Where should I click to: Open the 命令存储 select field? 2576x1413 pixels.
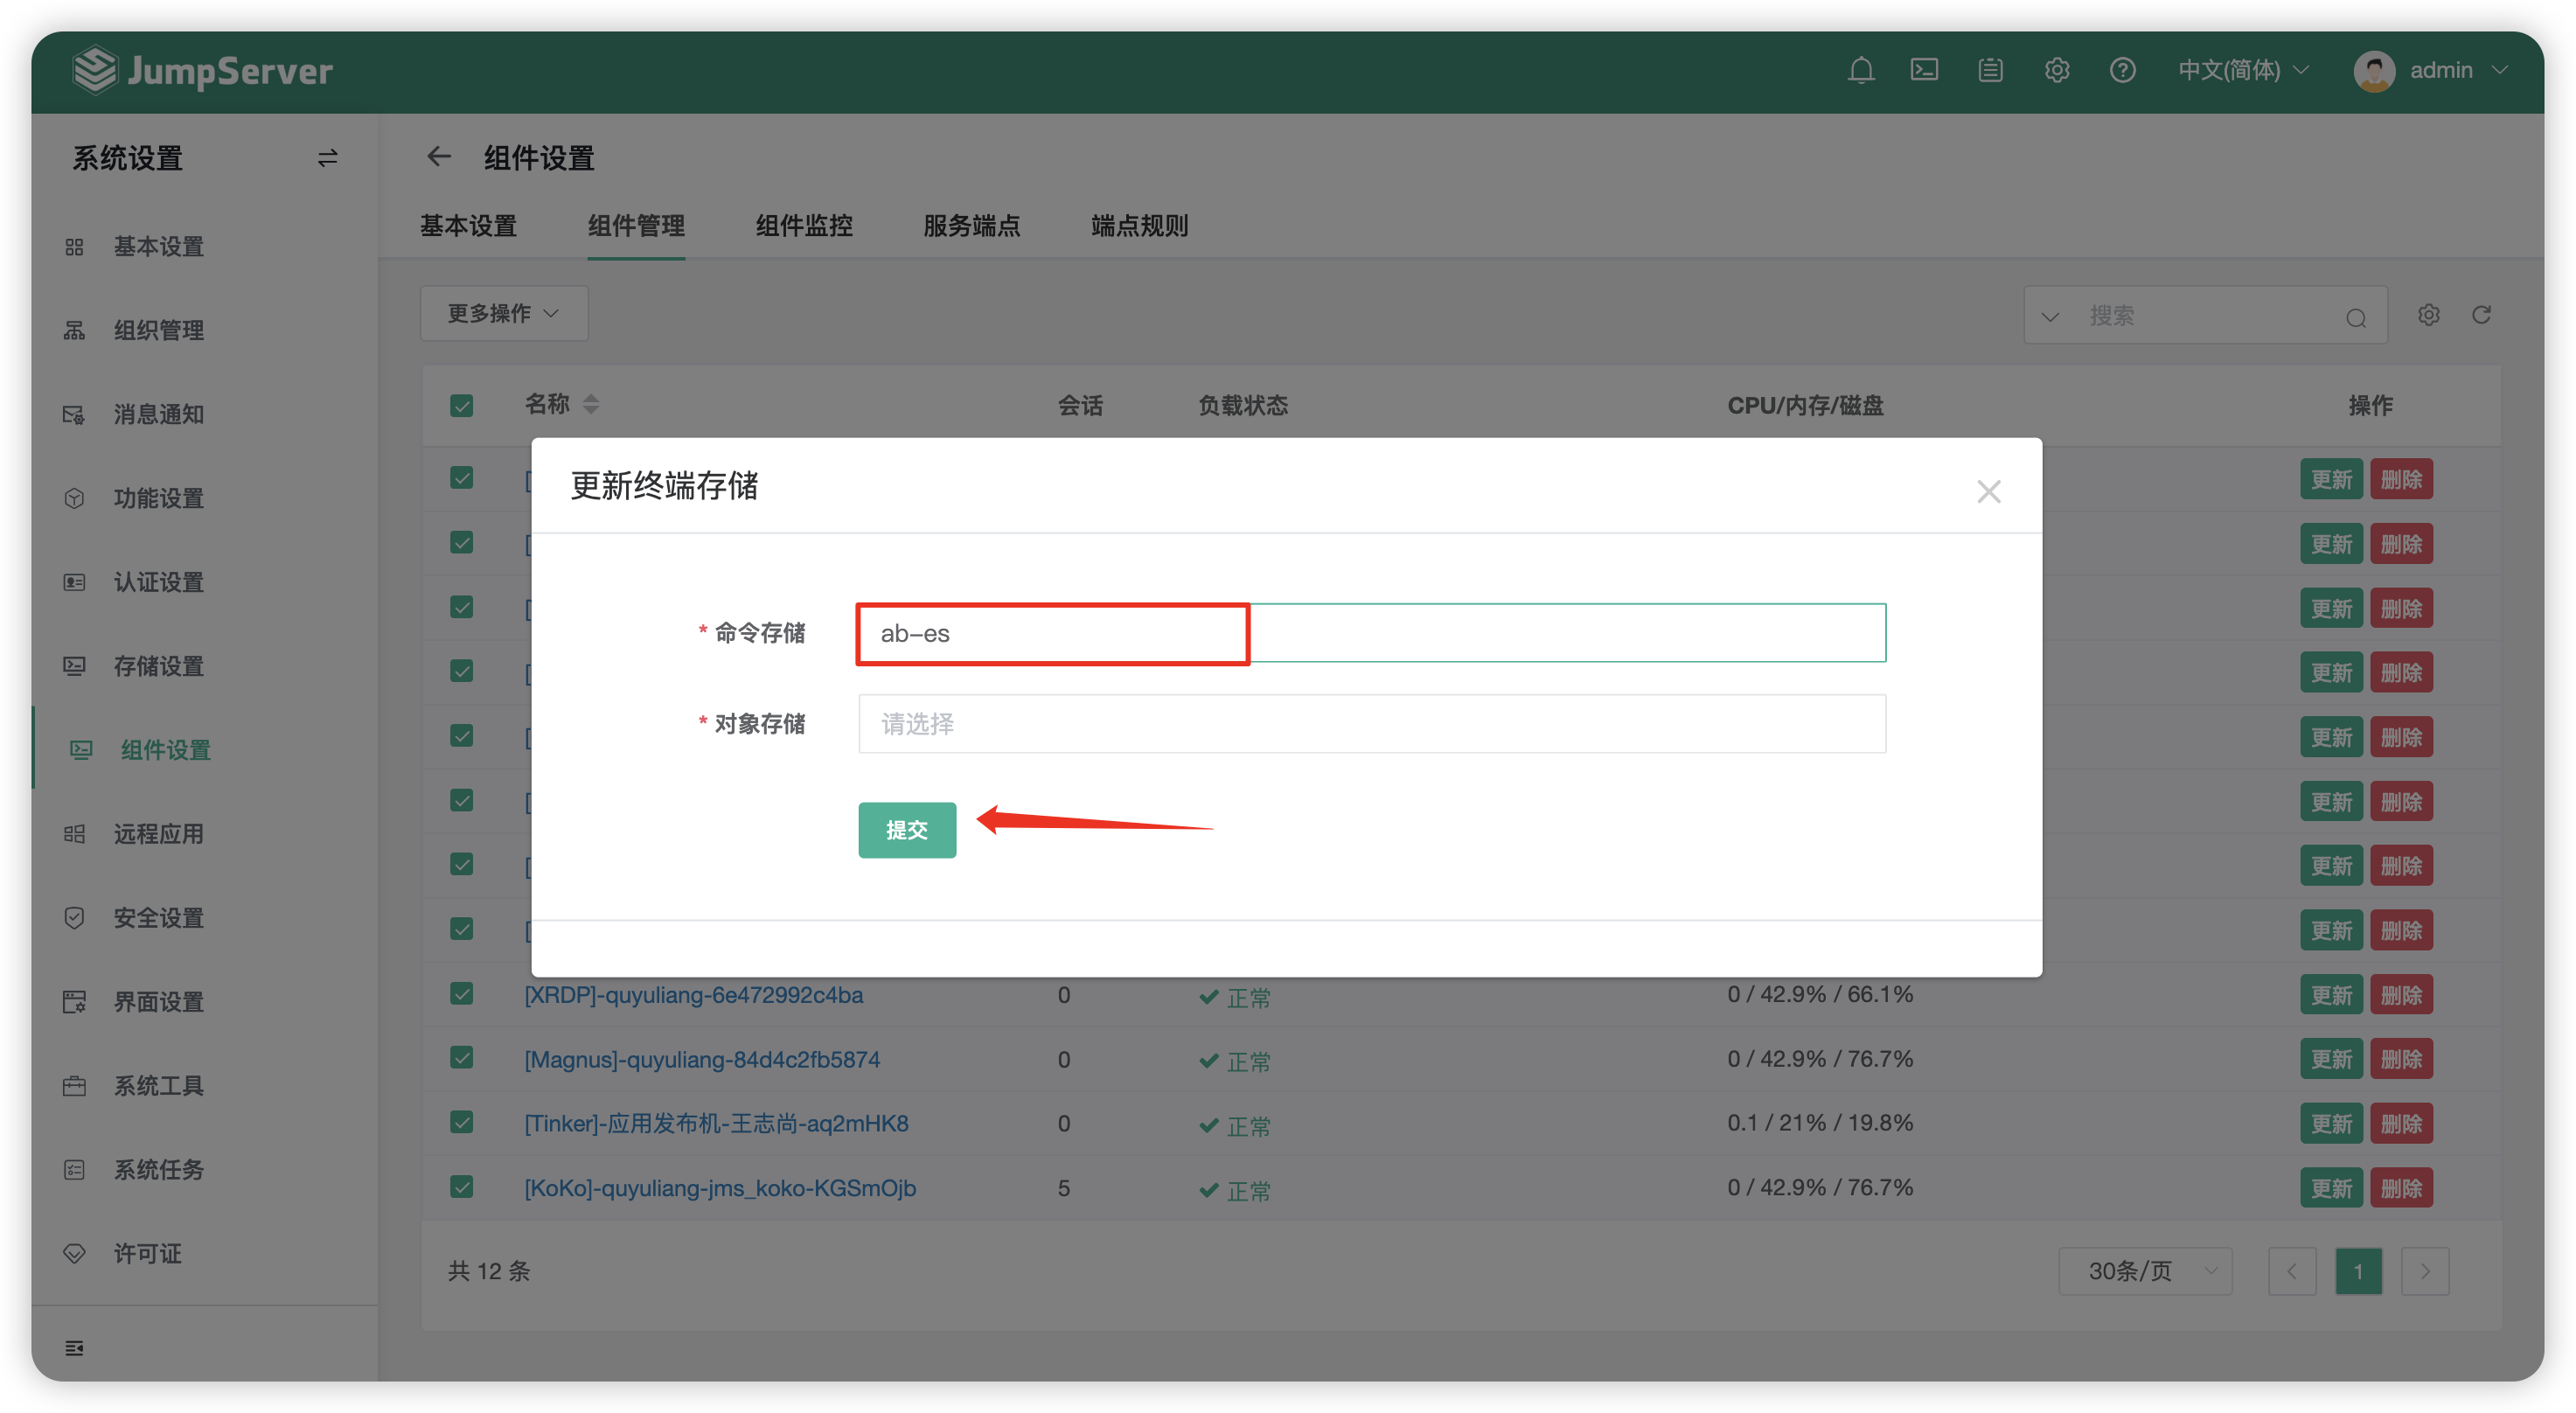[x=1372, y=633]
